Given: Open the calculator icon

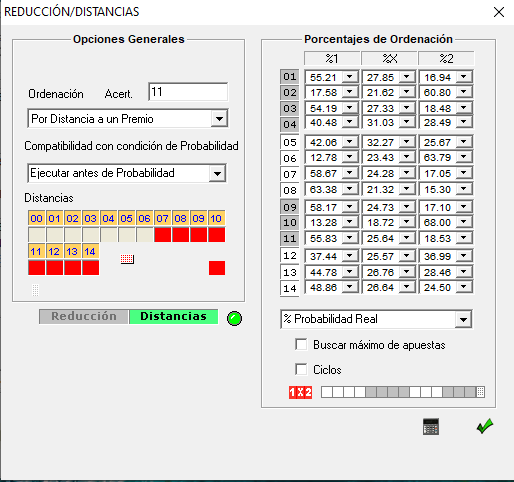Looking at the screenshot, I should click(x=431, y=426).
